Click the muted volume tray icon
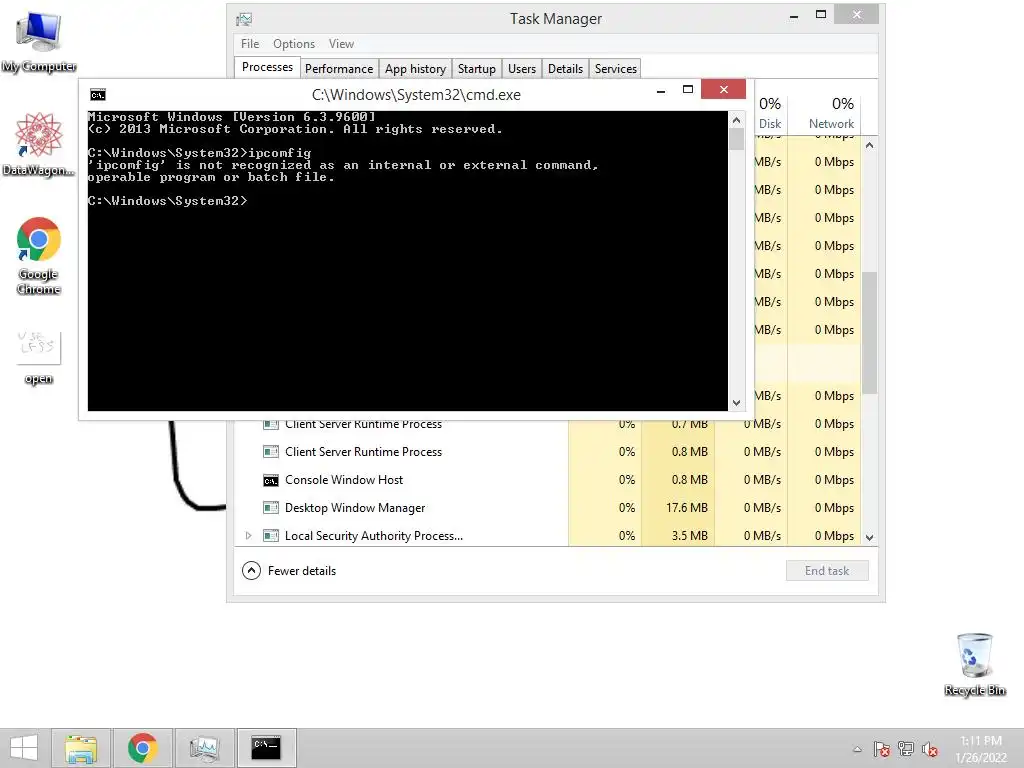The width and height of the screenshot is (1024, 768). point(930,749)
